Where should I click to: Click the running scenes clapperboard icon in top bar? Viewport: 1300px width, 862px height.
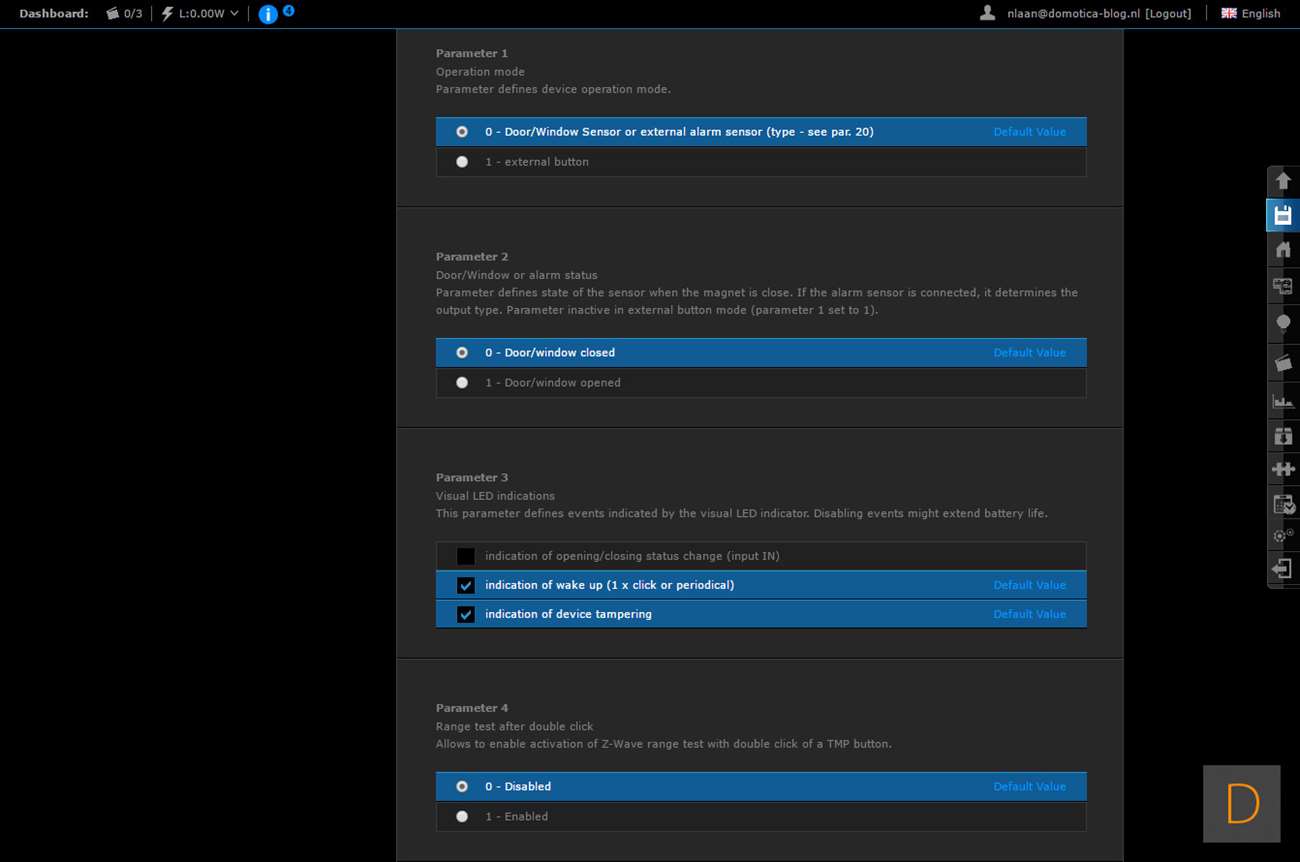113,13
